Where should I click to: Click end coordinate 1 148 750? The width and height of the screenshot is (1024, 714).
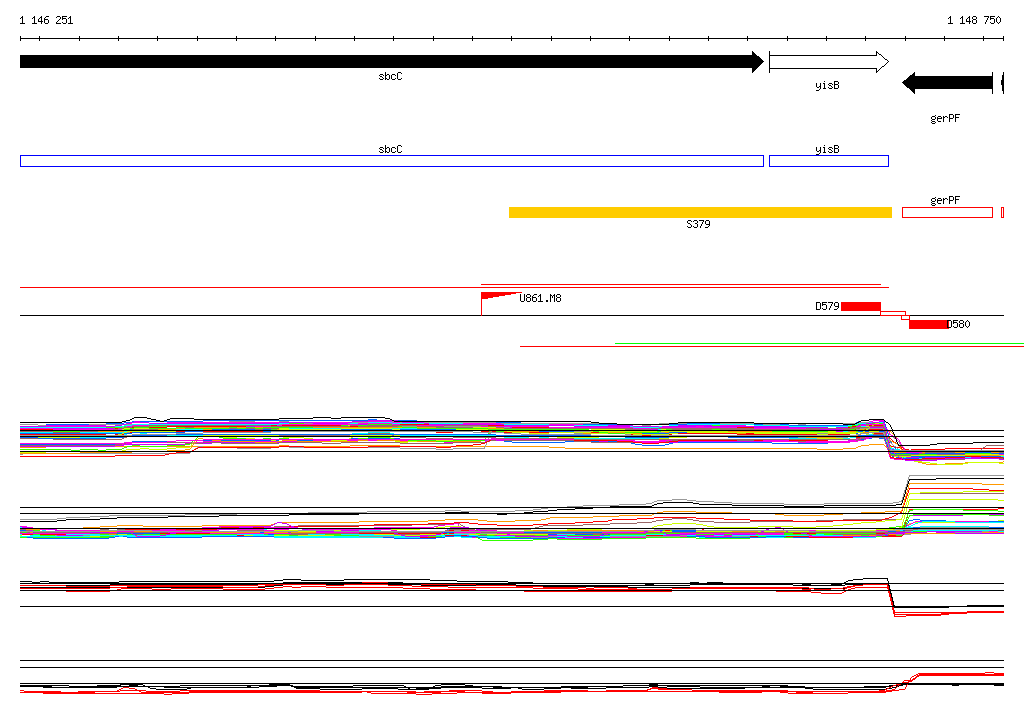(x=974, y=20)
